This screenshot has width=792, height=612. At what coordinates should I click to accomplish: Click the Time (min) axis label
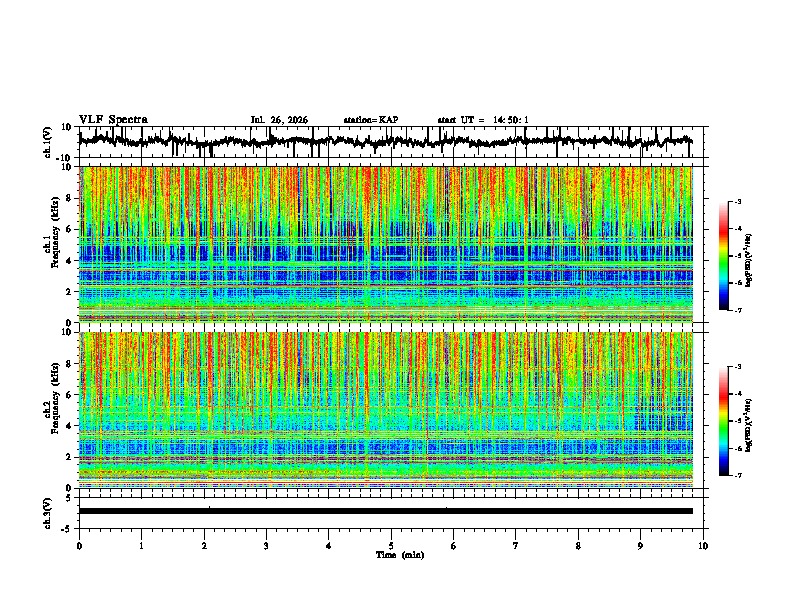click(x=400, y=555)
